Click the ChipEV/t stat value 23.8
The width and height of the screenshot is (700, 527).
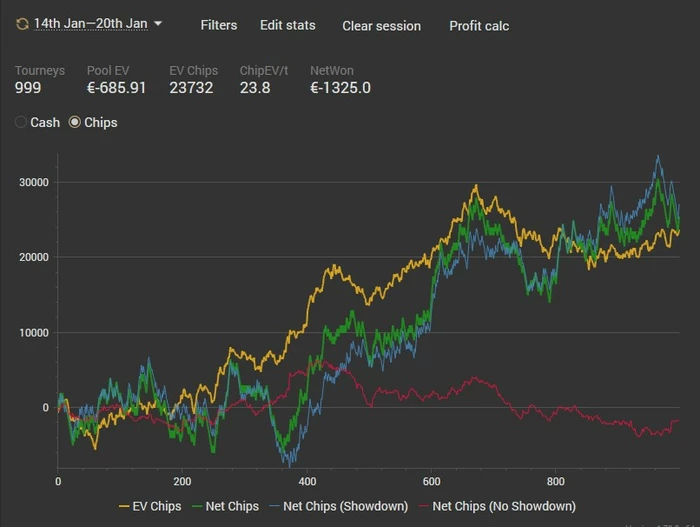click(255, 88)
